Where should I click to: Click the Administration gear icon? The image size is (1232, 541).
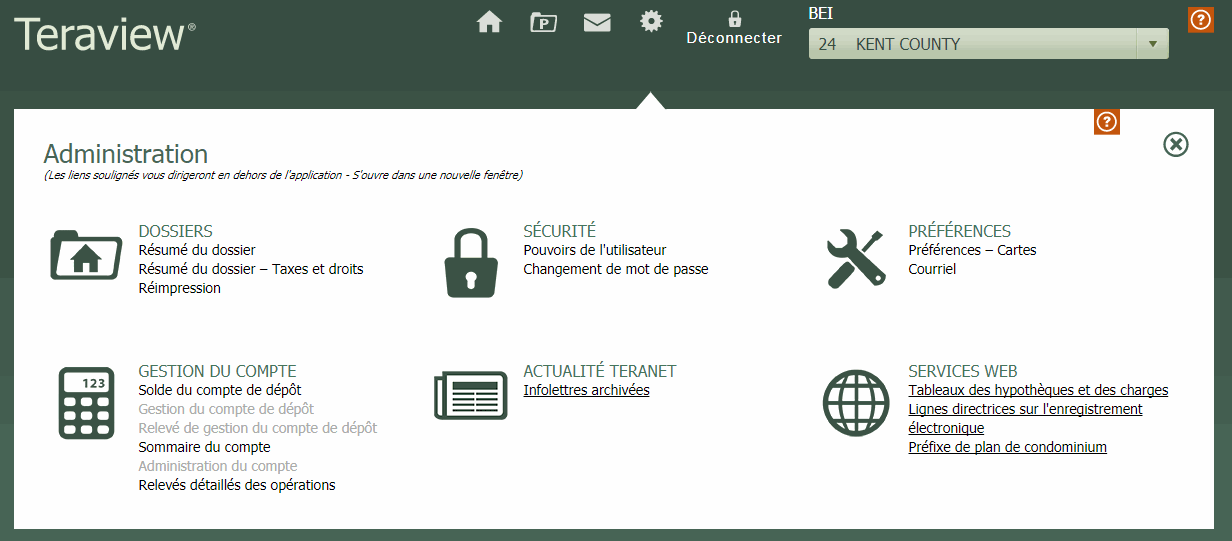[651, 21]
